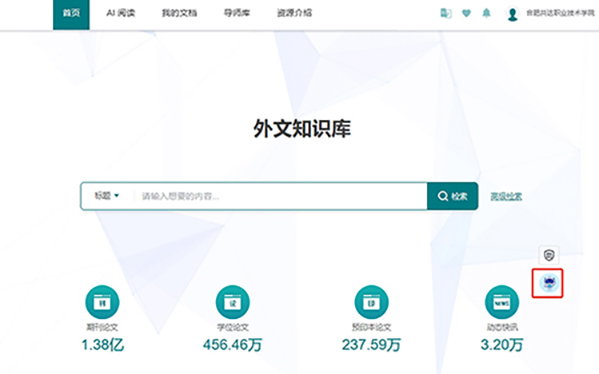Viewport: 599px width, 374px height.
Task: Open the 资源介绍 tab
Action: pyautogui.click(x=294, y=13)
